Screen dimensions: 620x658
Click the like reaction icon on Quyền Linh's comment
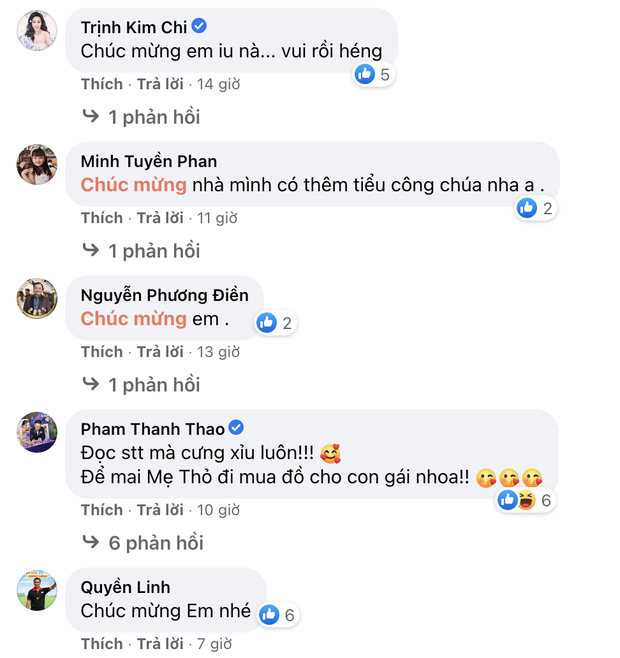(x=269, y=615)
